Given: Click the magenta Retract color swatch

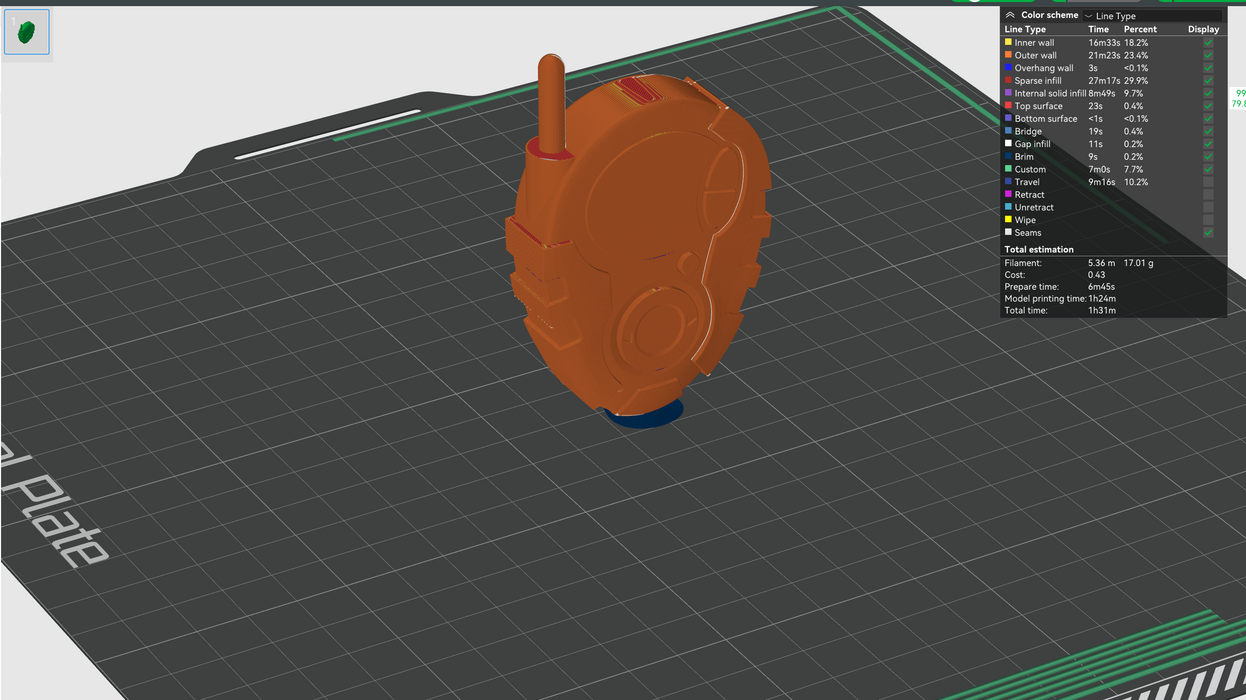Looking at the screenshot, I should coord(1008,195).
